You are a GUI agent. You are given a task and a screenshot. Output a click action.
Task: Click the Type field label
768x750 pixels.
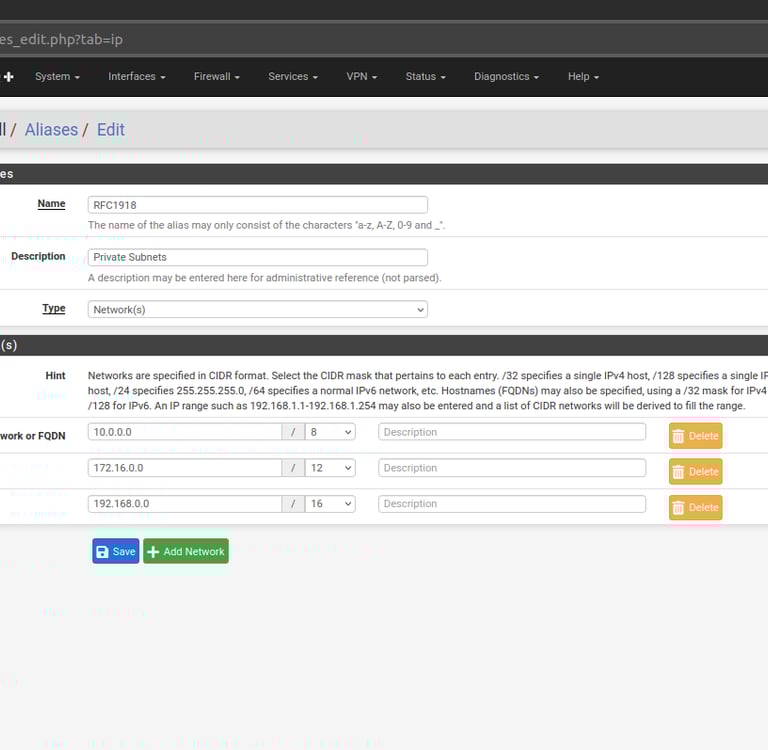click(54, 308)
